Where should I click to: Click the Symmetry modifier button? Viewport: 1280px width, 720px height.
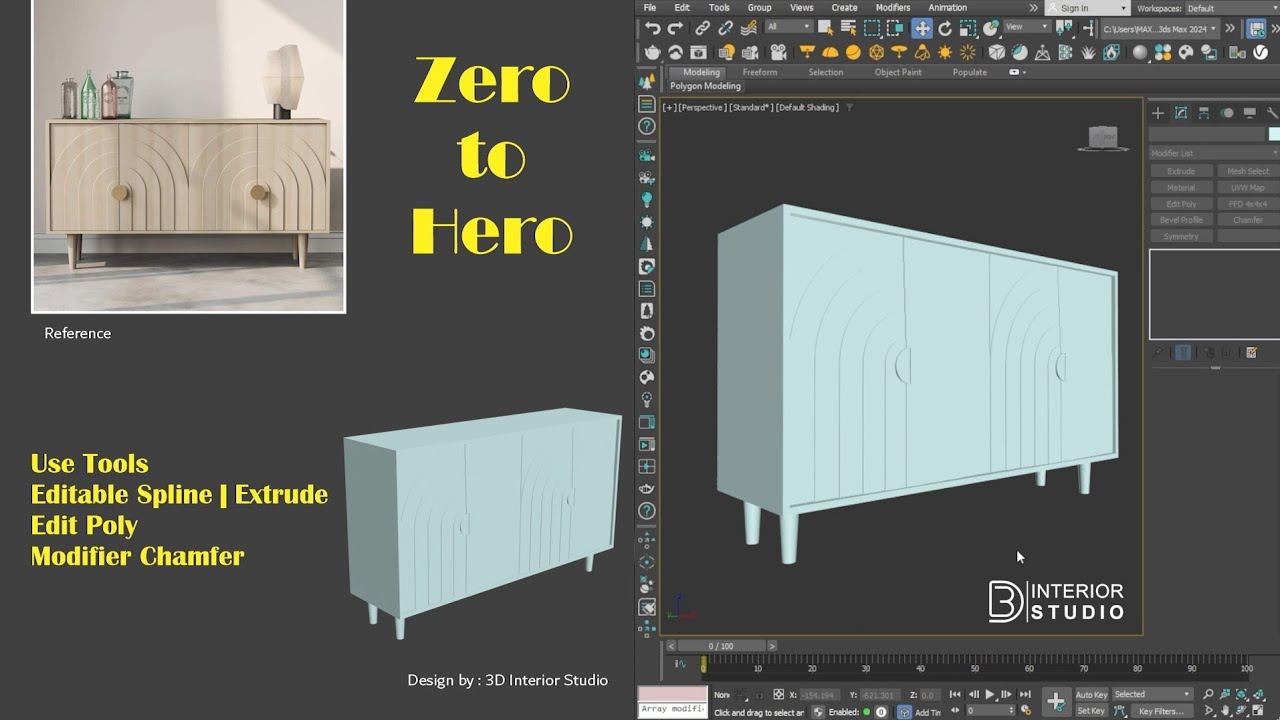pos(1181,236)
